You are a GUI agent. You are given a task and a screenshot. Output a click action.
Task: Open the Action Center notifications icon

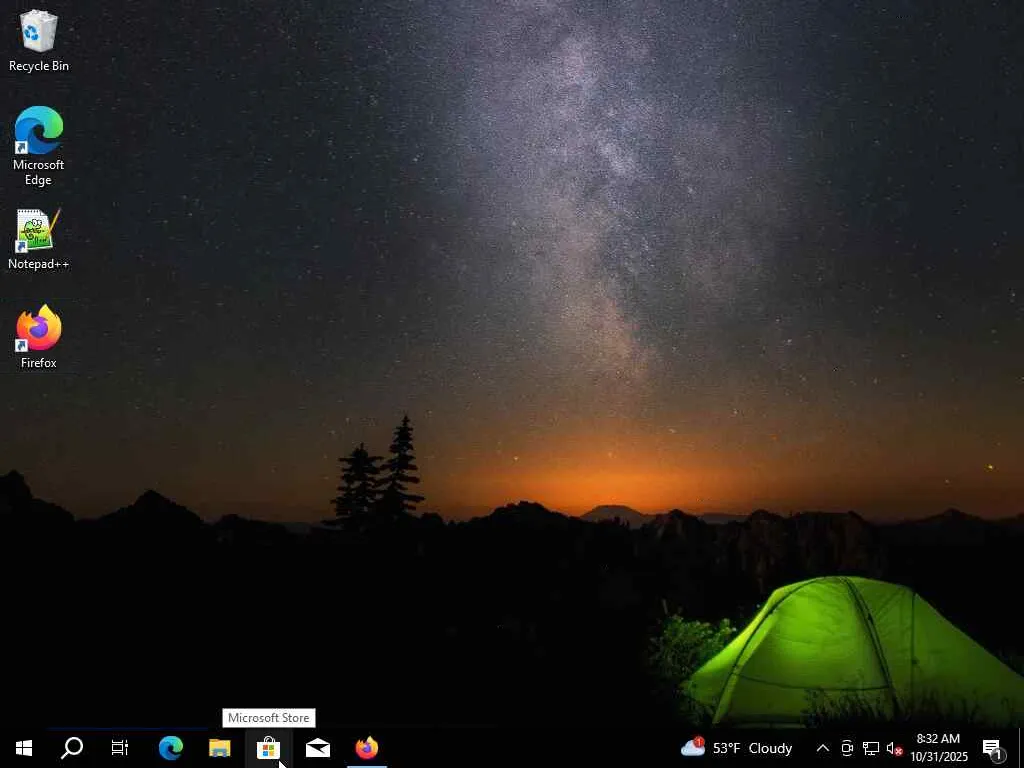(x=993, y=748)
